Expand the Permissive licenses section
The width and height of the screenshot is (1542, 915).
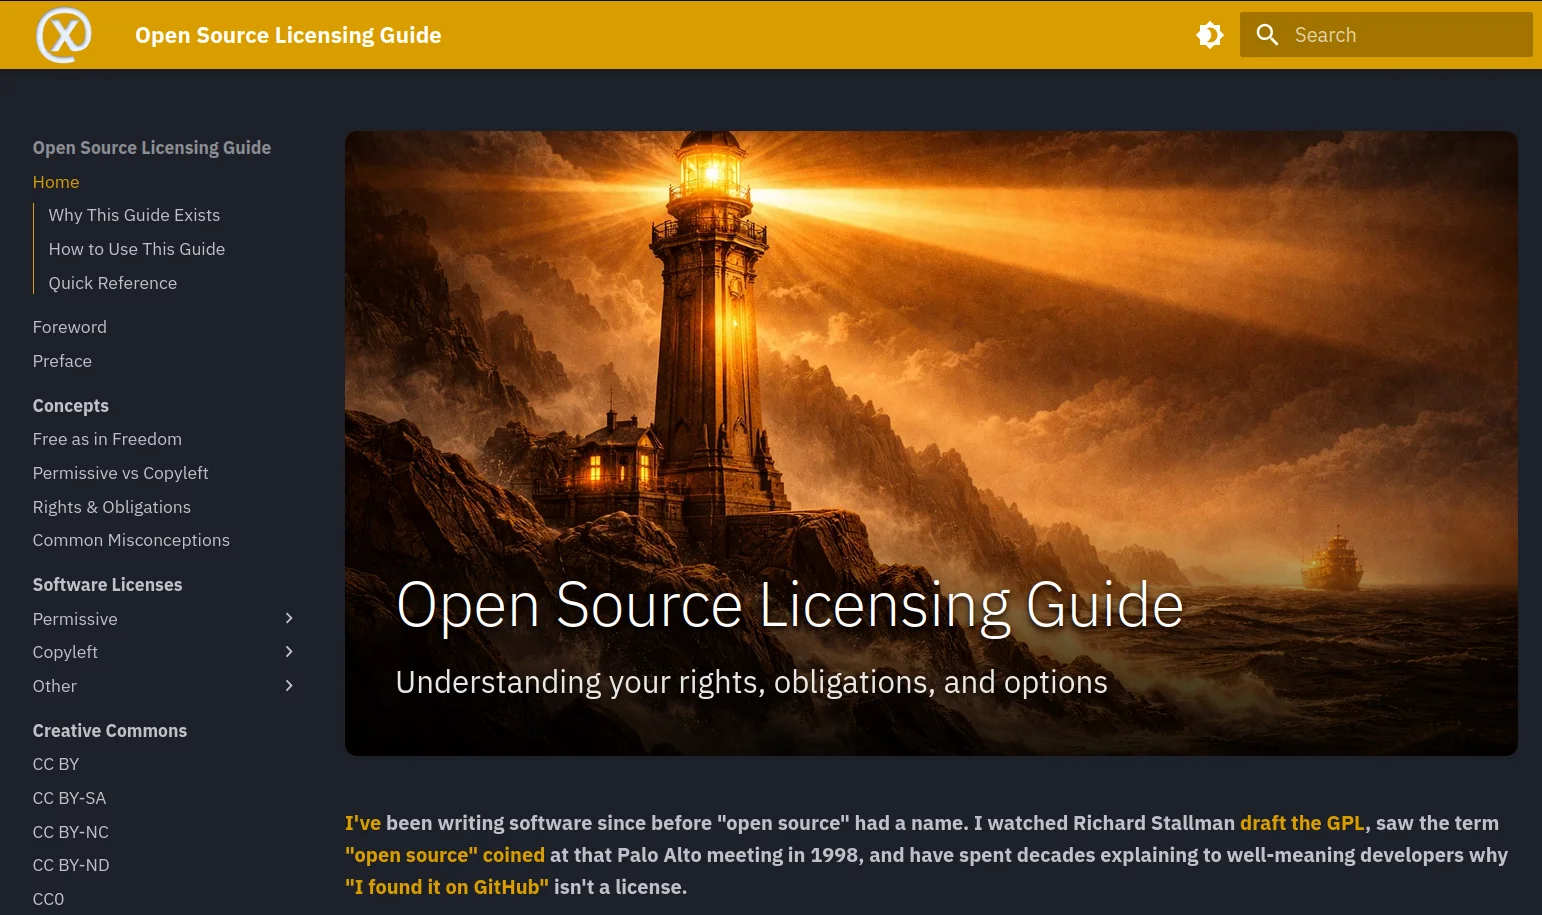tap(289, 618)
